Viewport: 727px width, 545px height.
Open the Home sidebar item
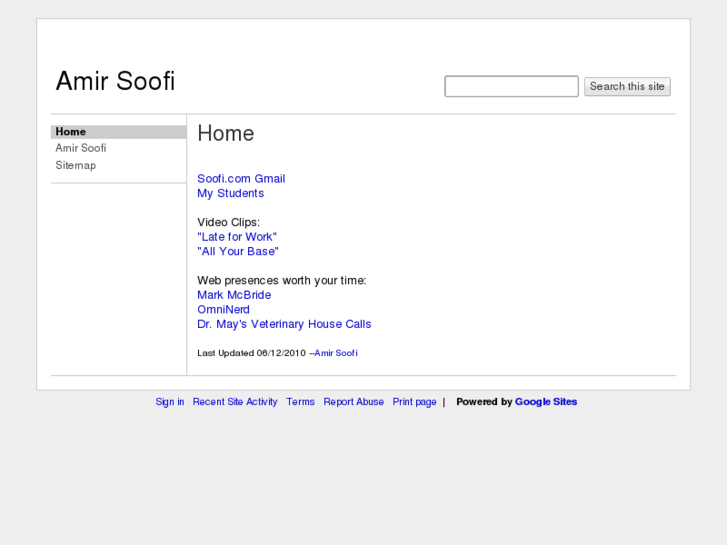coord(119,132)
